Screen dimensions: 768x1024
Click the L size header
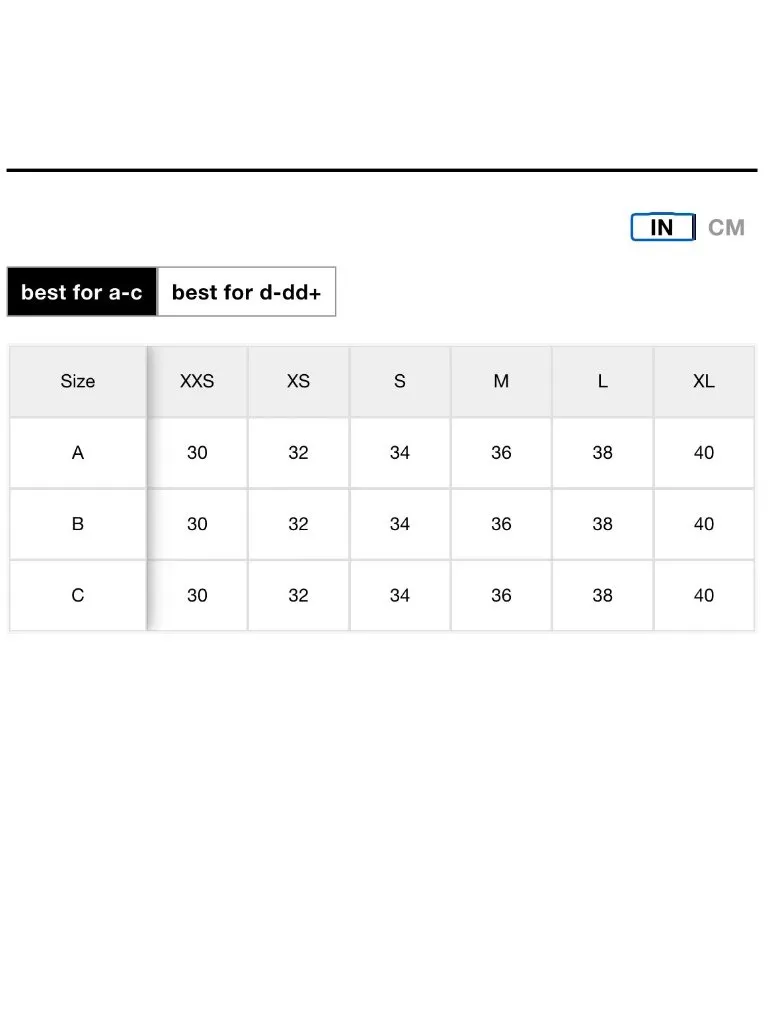tap(602, 381)
